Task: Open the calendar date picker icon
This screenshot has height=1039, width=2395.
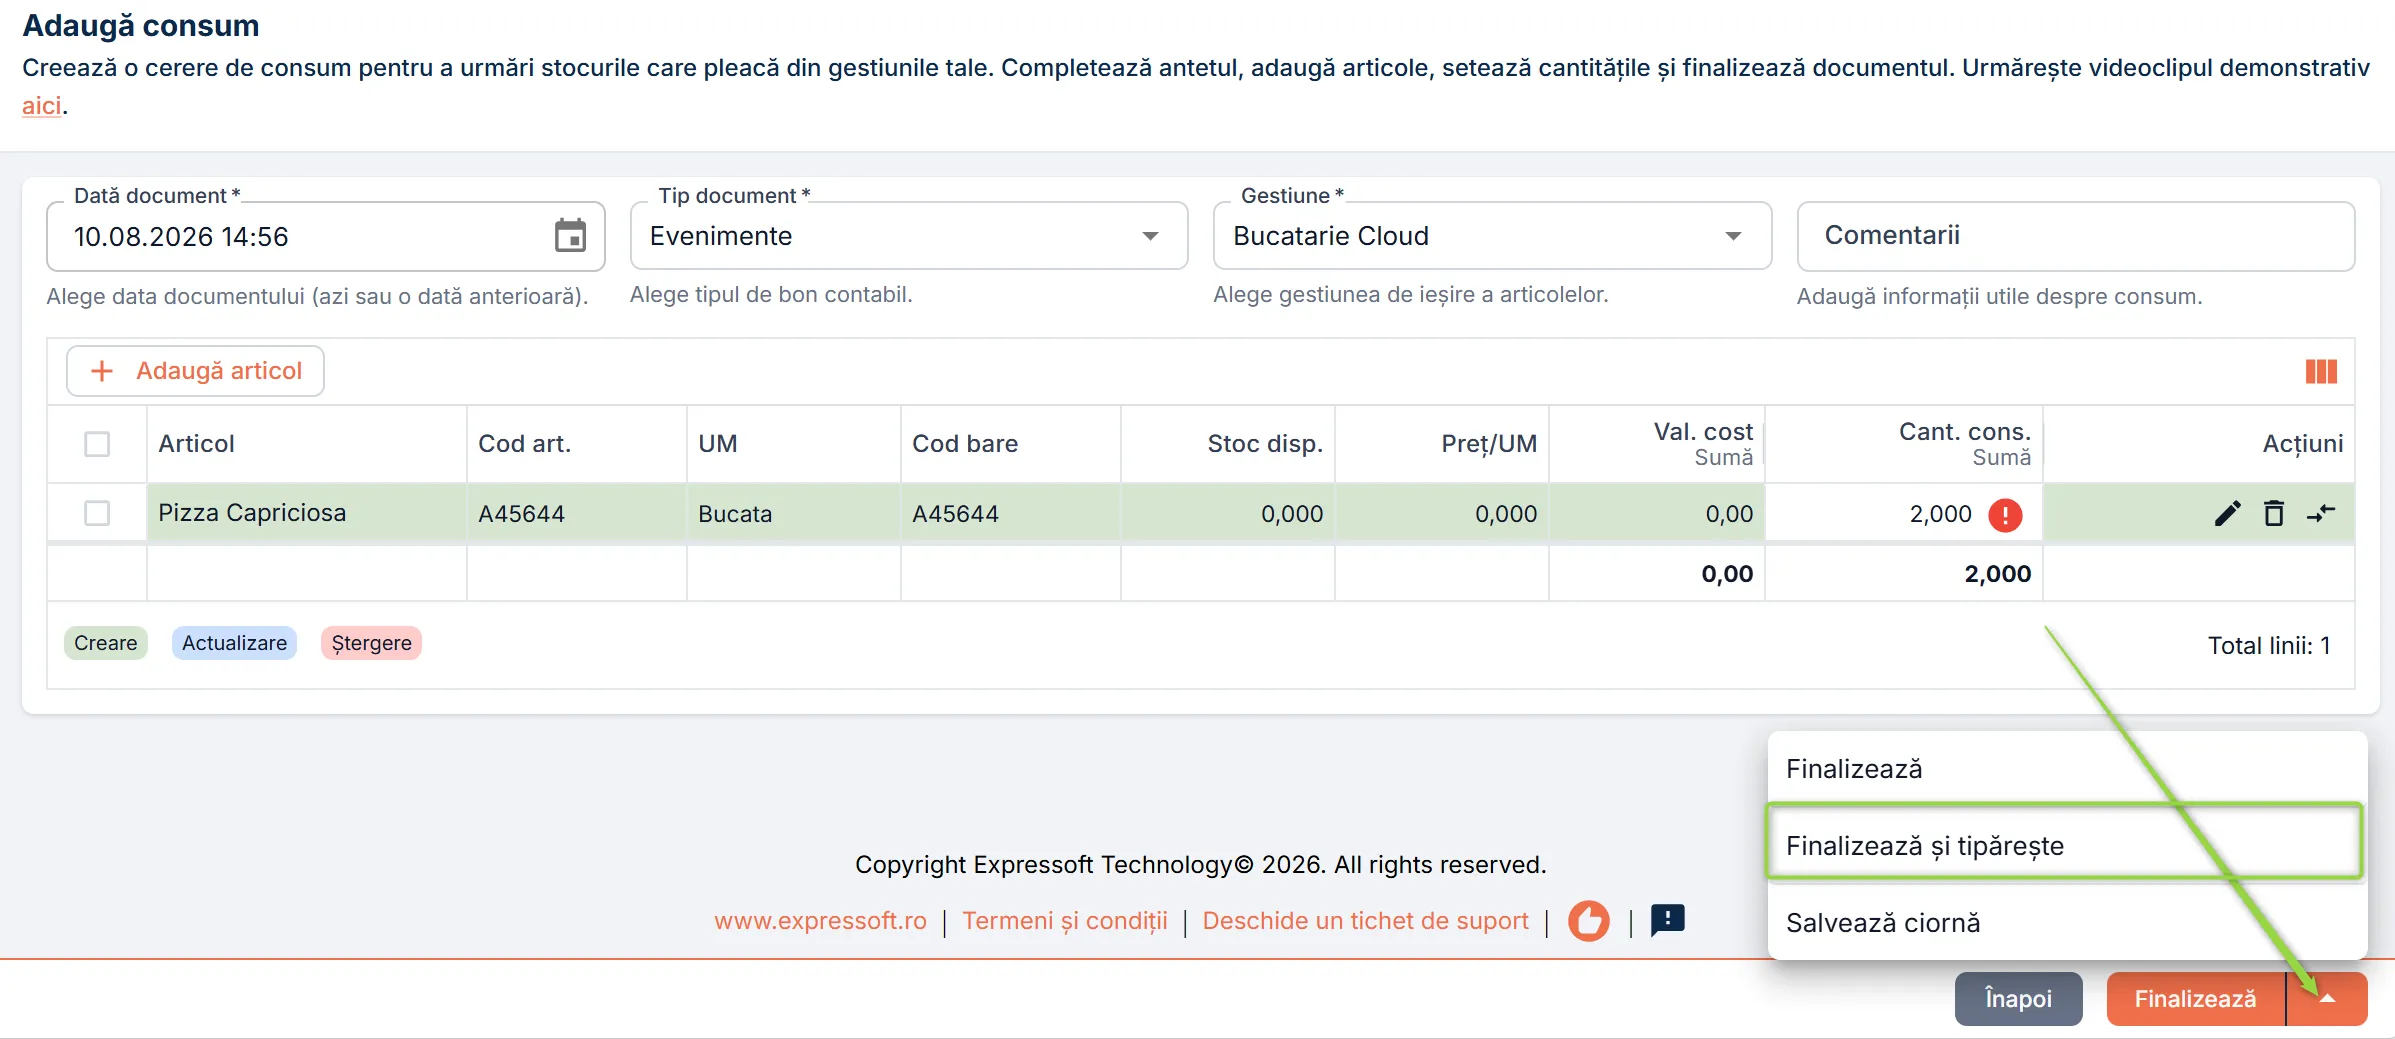Action: [x=570, y=236]
